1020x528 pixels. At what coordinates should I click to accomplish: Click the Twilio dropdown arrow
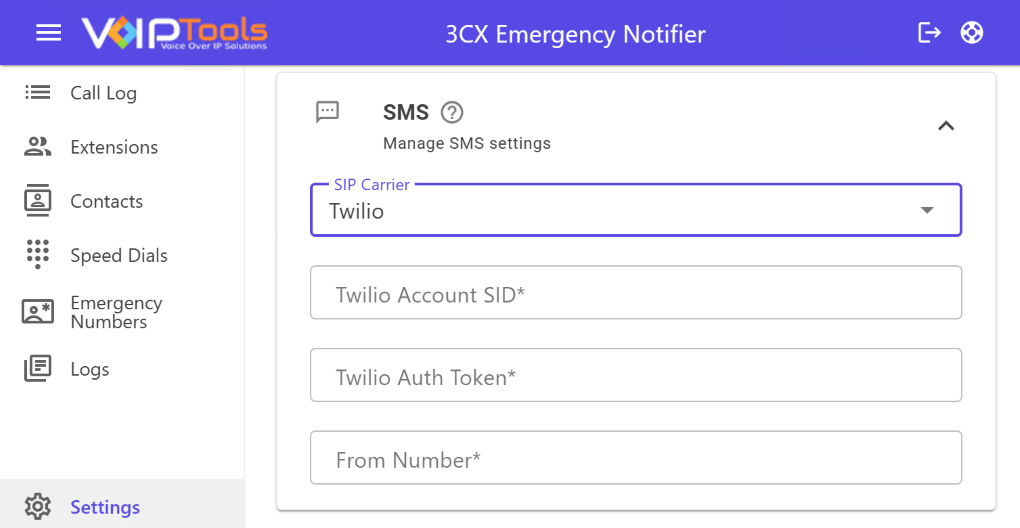(x=927, y=210)
